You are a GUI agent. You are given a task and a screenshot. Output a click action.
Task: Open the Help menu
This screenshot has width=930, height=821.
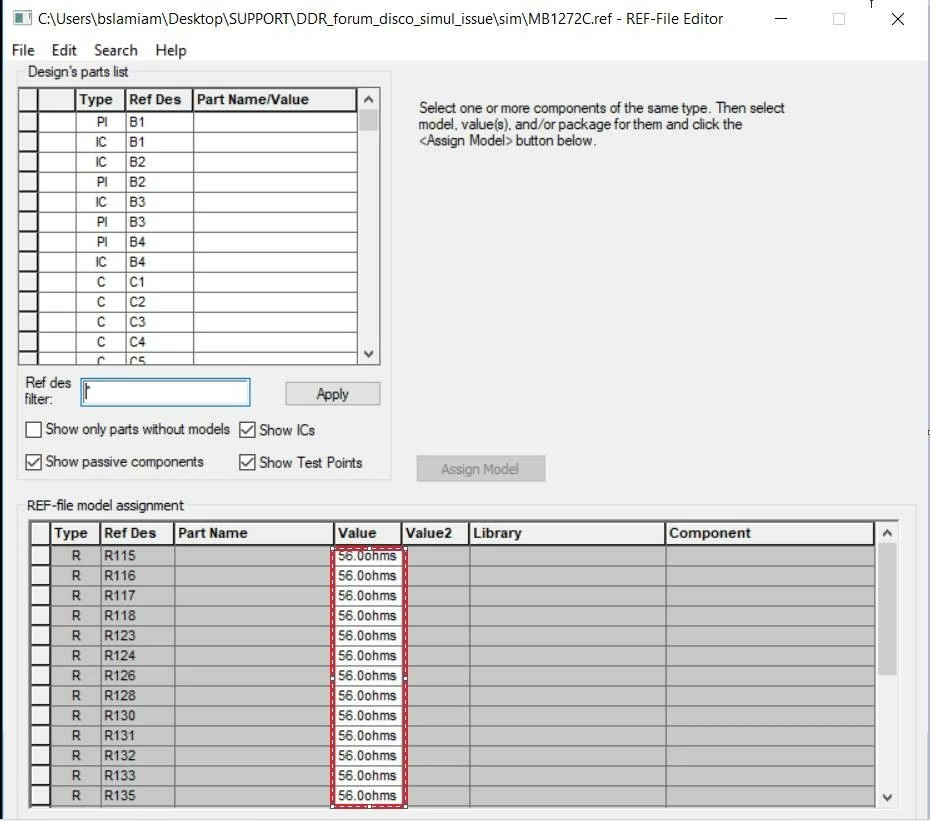[171, 50]
